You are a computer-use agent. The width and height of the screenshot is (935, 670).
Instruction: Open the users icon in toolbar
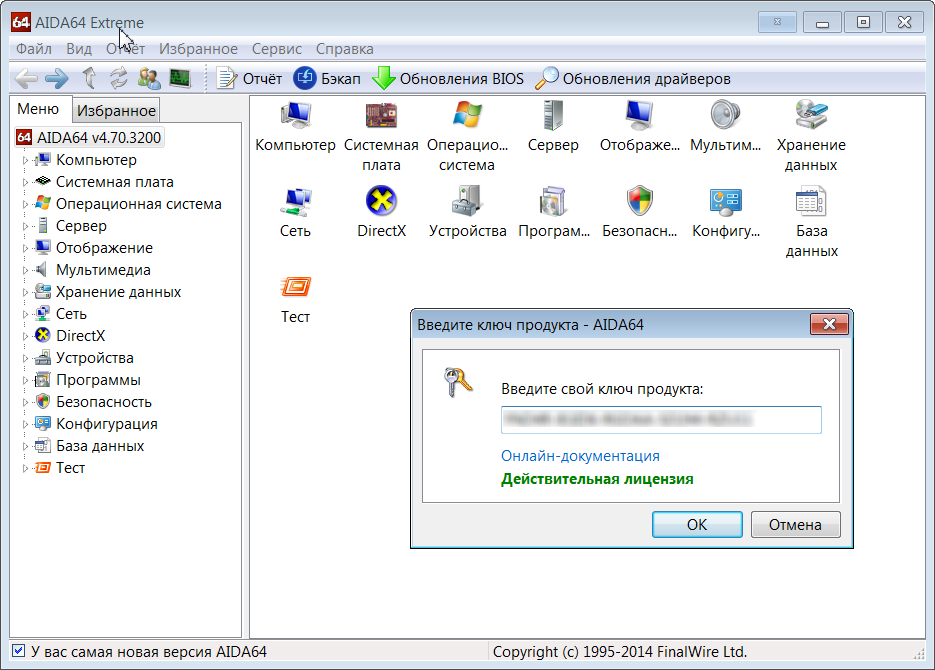pyautogui.click(x=149, y=79)
